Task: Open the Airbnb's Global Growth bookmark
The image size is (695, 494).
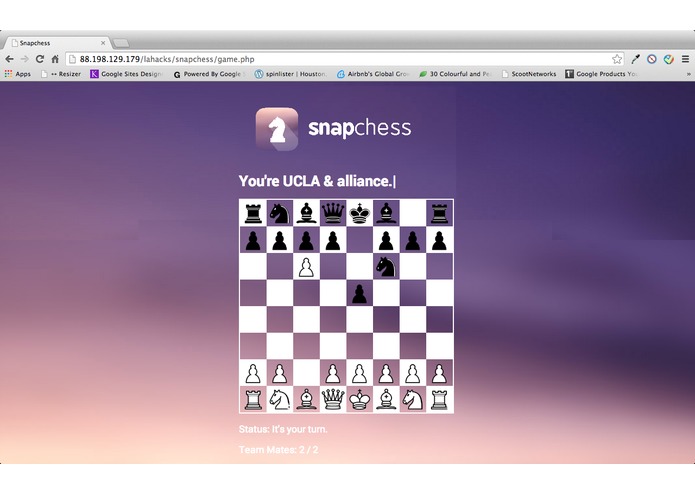Action: pos(373,74)
